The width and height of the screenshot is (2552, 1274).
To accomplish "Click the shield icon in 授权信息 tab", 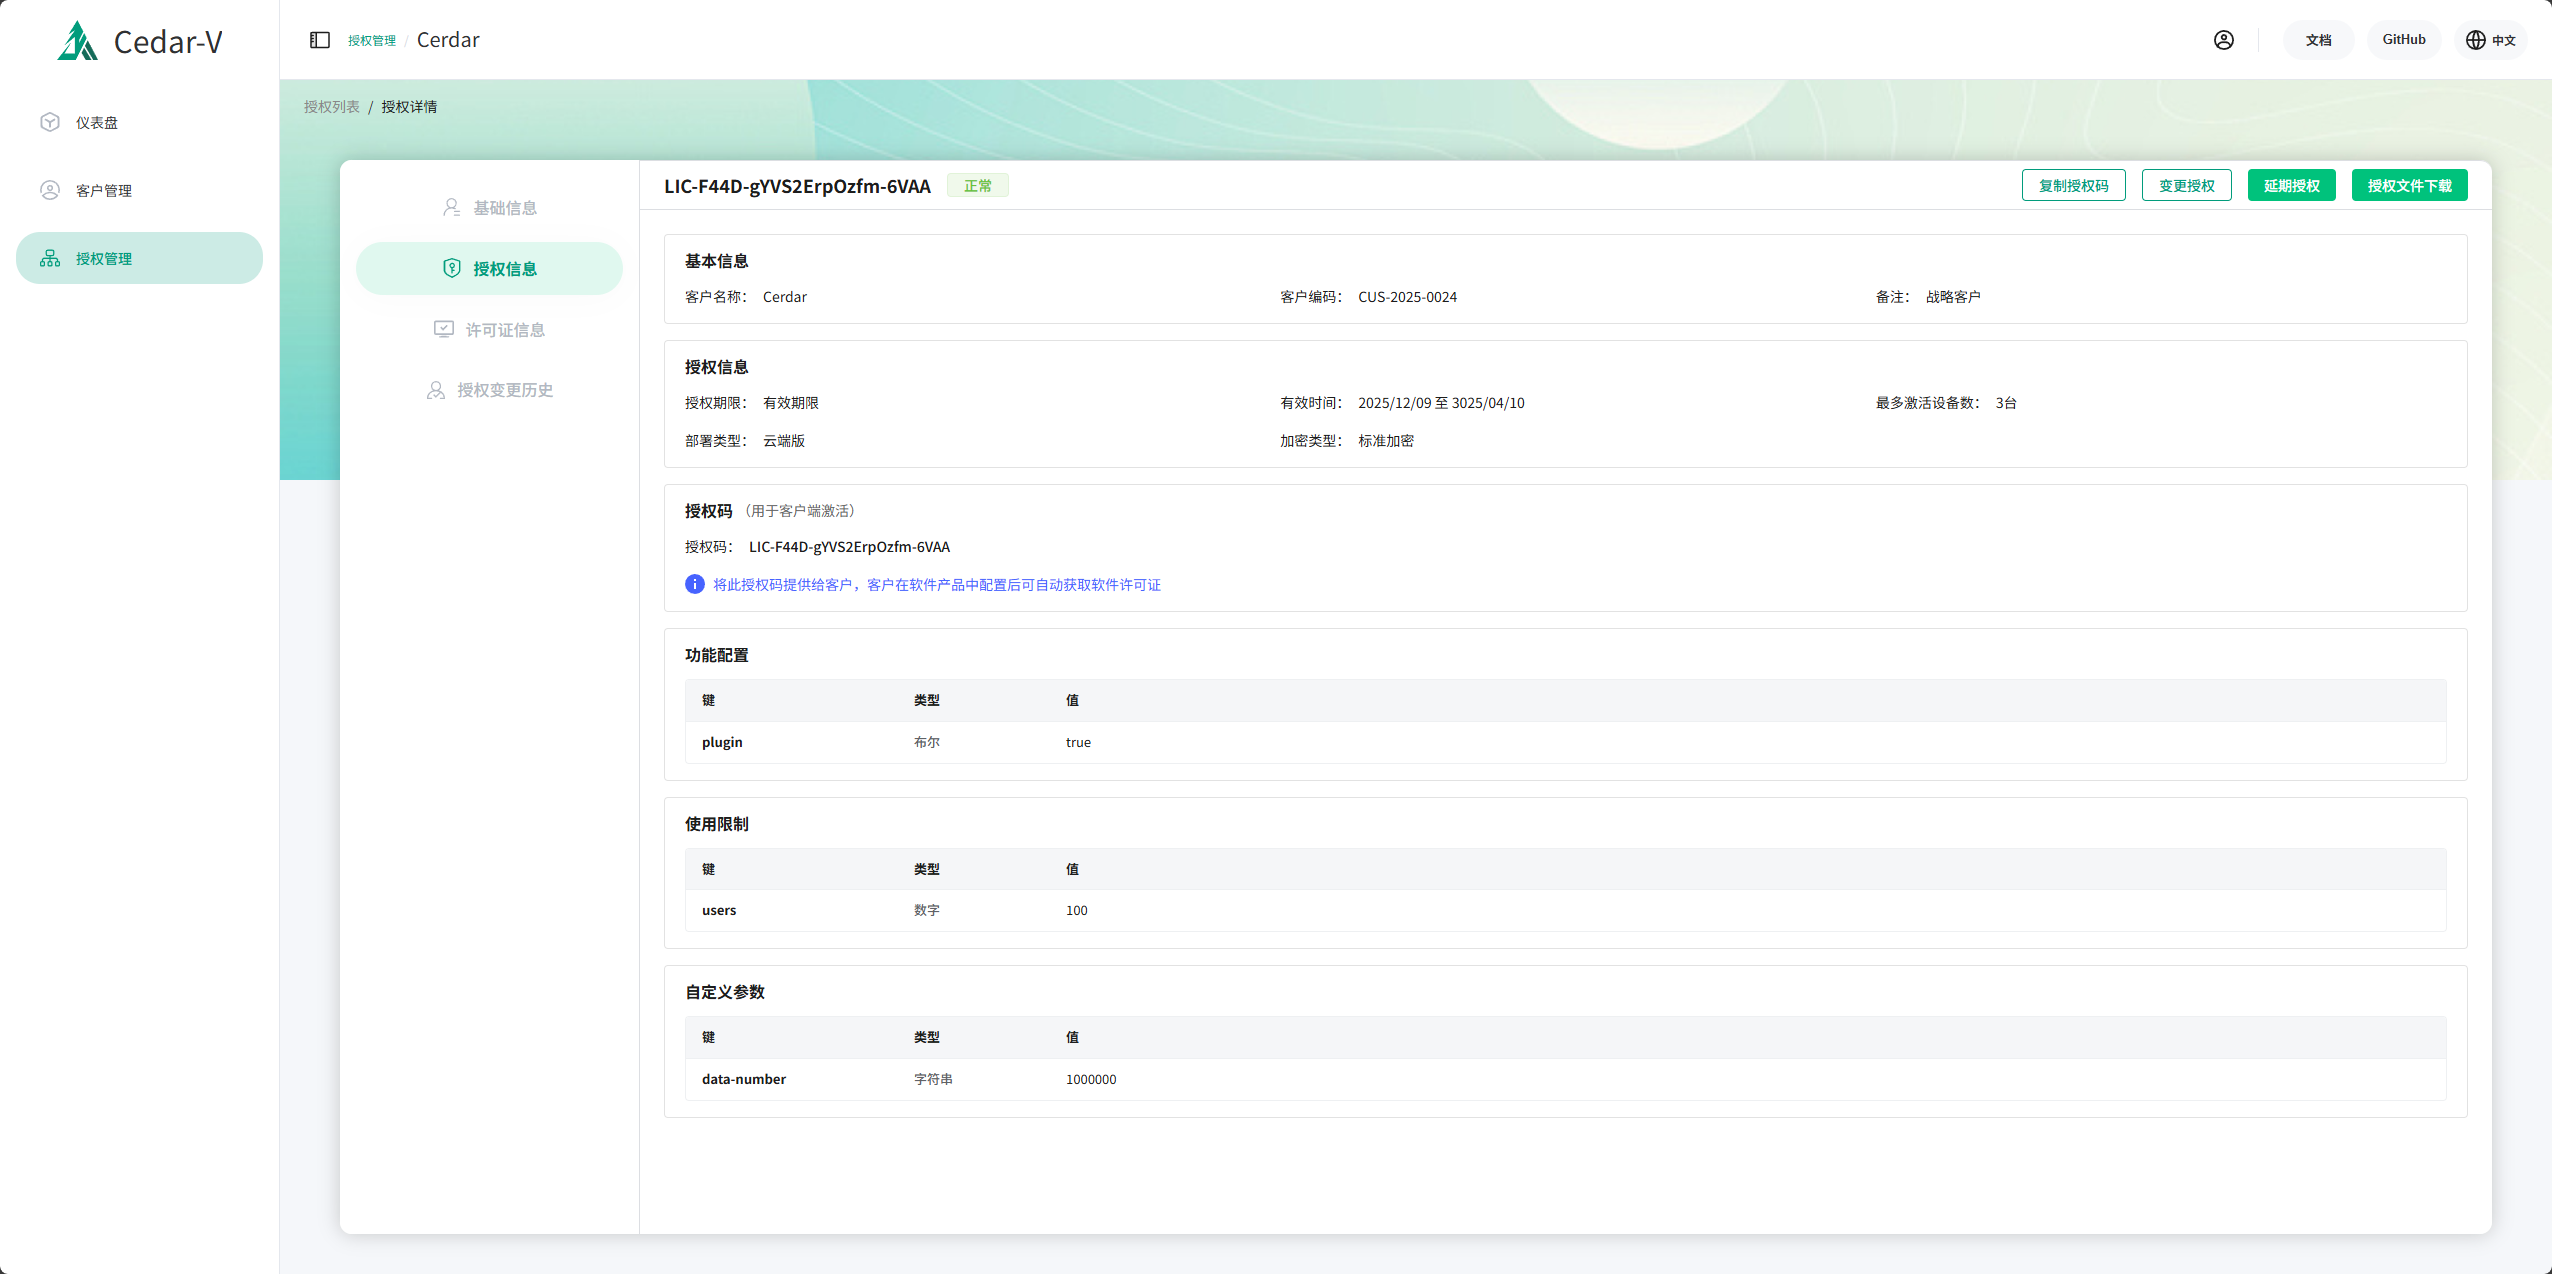I will pyautogui.click(x=452, y=268).
